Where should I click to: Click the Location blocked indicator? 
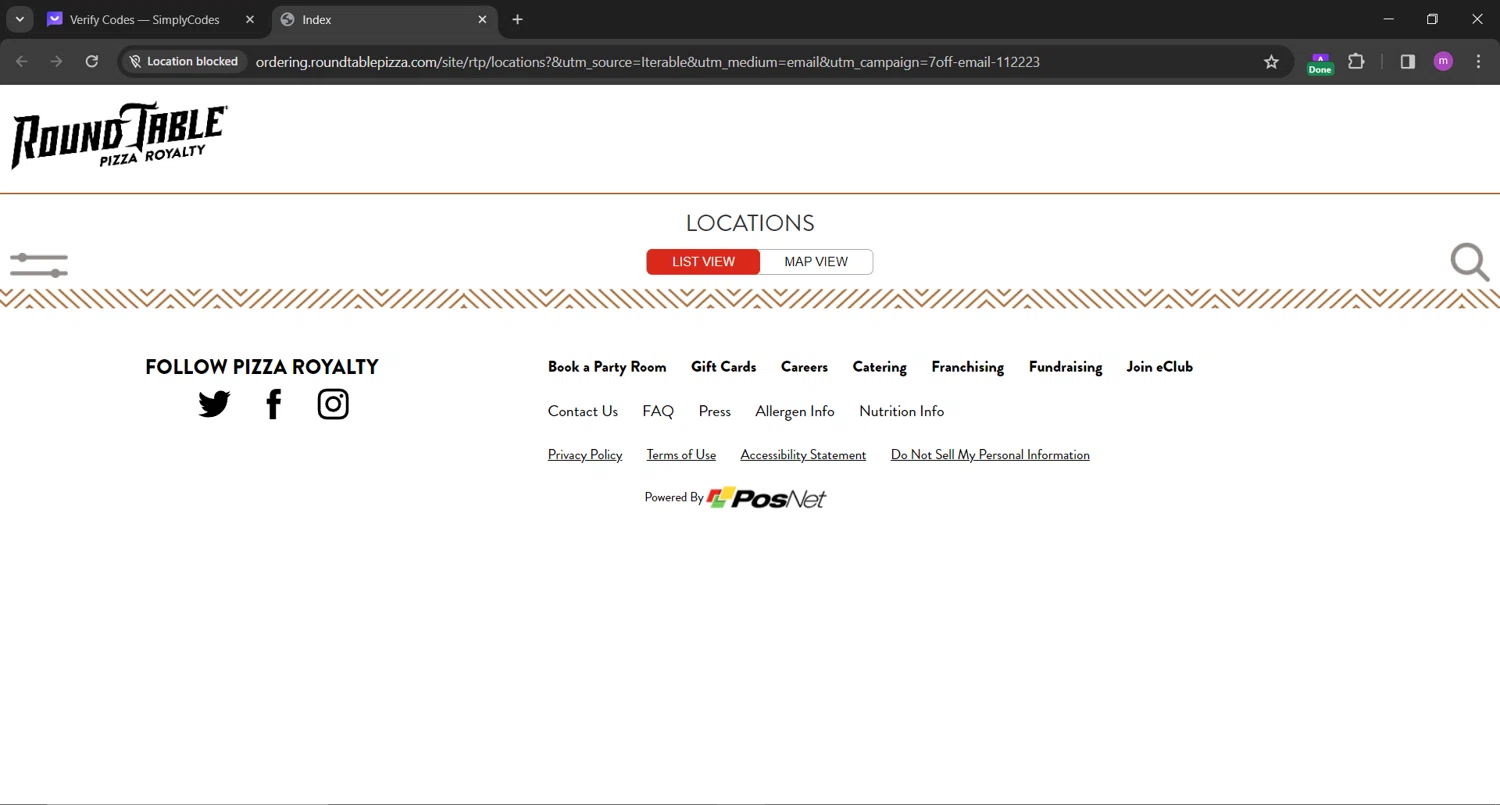coord(183,62)
